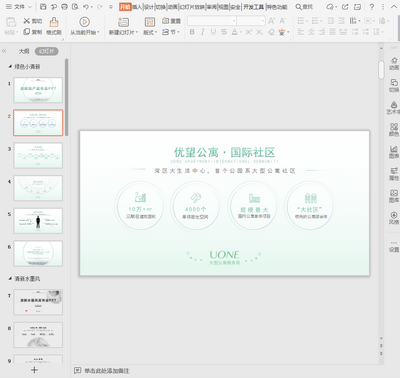Collapse the 清新水墨风 section
Image resolution: width=400 pixels, height=378 pixels.
pyautogui.click(x=10, y=279)
